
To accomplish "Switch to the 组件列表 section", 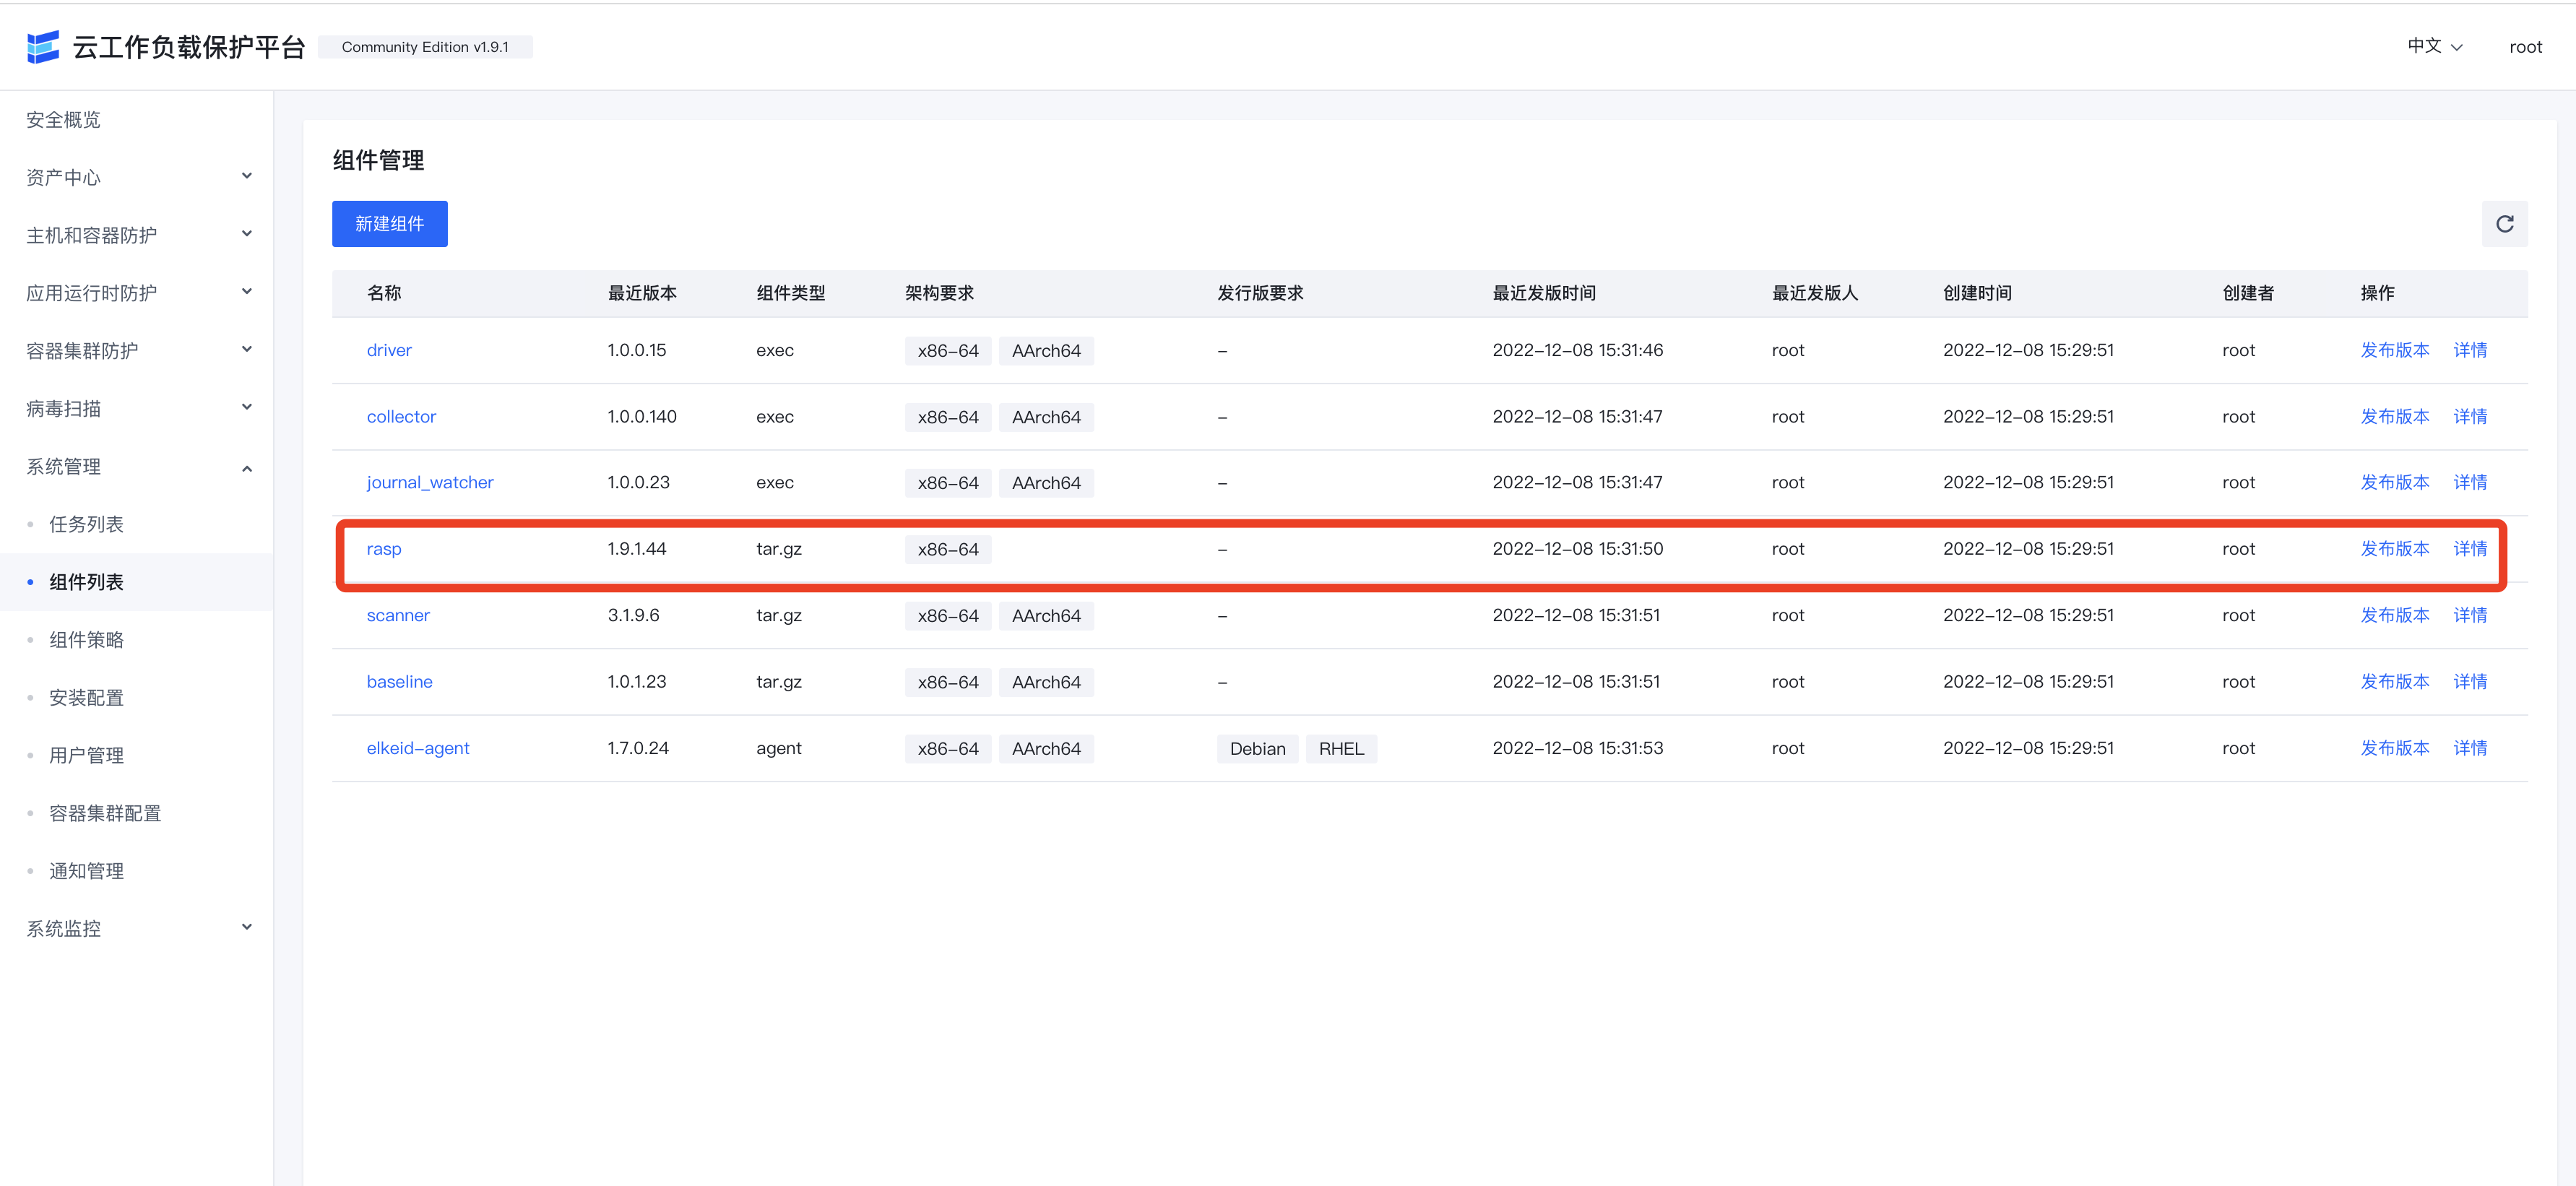I will (86, 581).
